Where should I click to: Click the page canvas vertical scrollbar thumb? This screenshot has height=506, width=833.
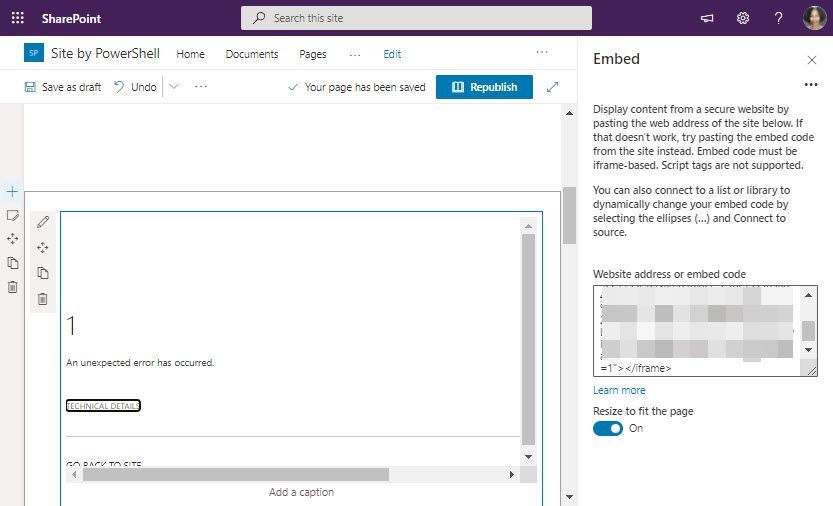[570, 215]
